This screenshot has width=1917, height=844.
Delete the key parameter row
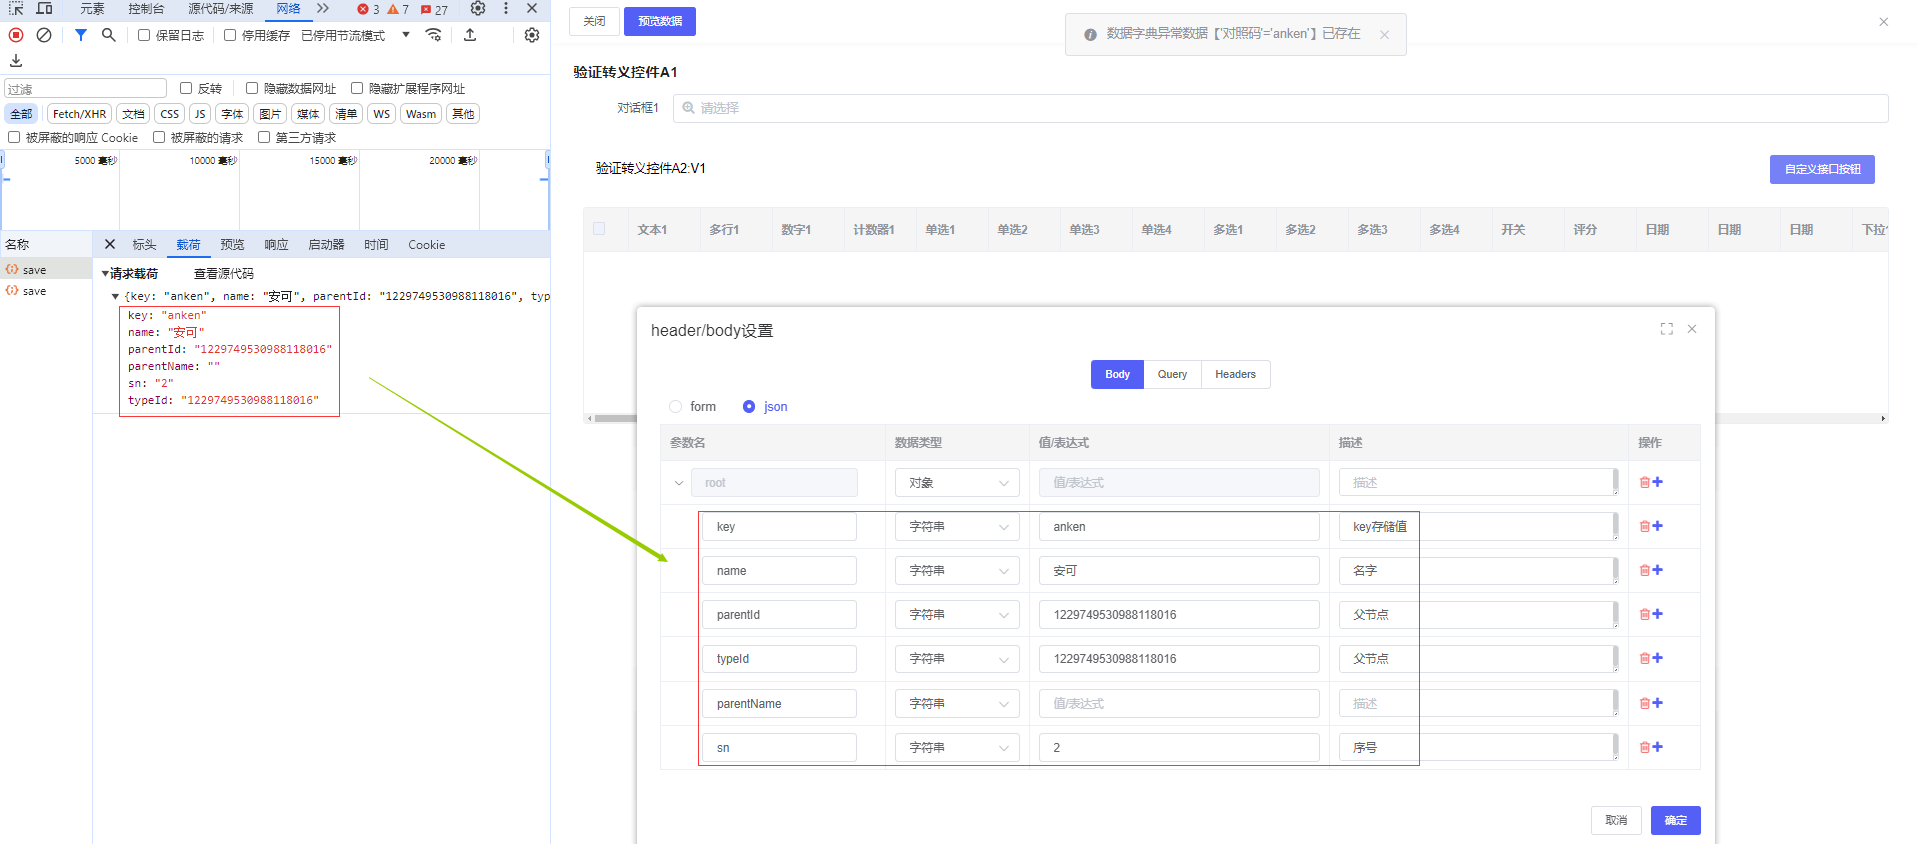click(x=1644, y=527)
